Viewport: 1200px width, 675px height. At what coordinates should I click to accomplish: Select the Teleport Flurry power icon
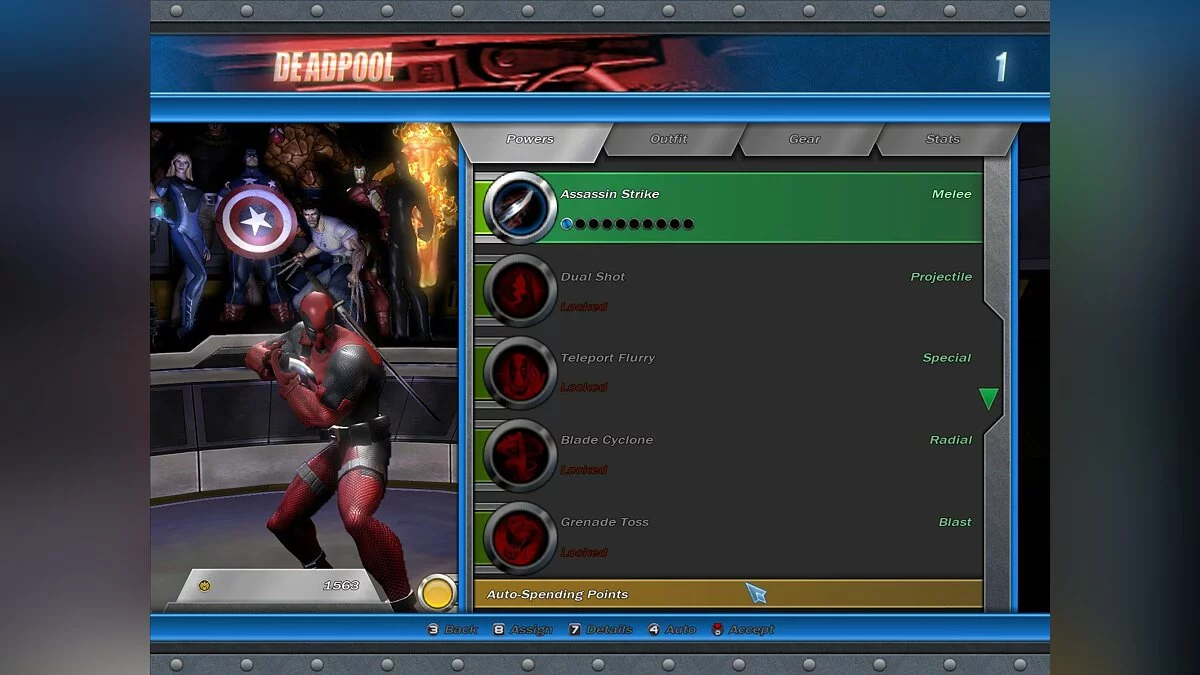[520, 372]
